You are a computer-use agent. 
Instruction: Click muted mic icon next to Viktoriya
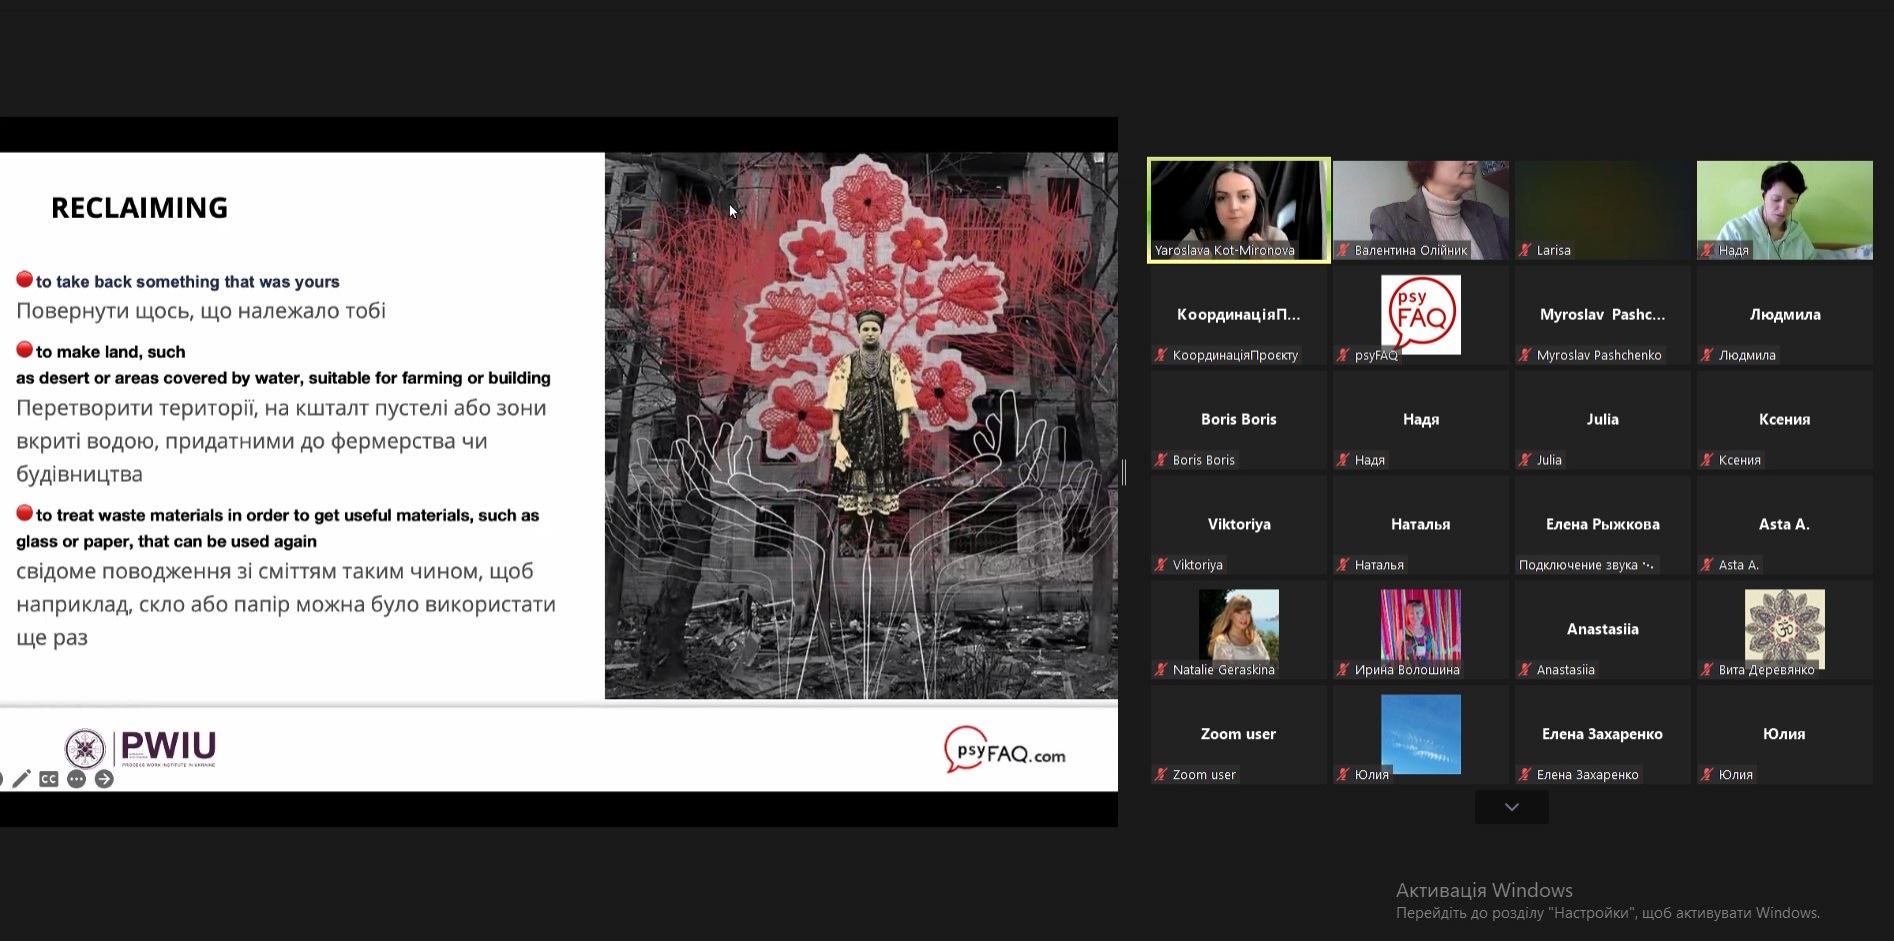(1161, 565)
